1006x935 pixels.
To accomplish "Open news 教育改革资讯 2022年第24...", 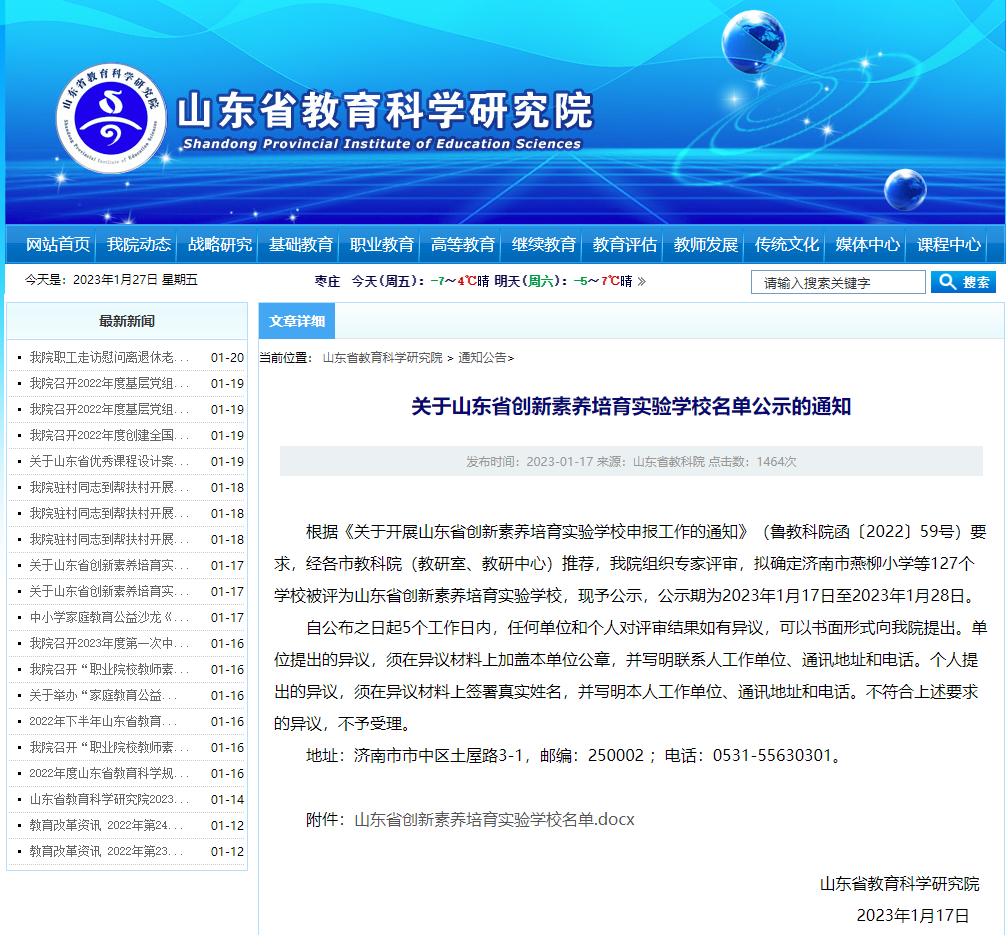I will pyautogui.click(x=106, y=825).
